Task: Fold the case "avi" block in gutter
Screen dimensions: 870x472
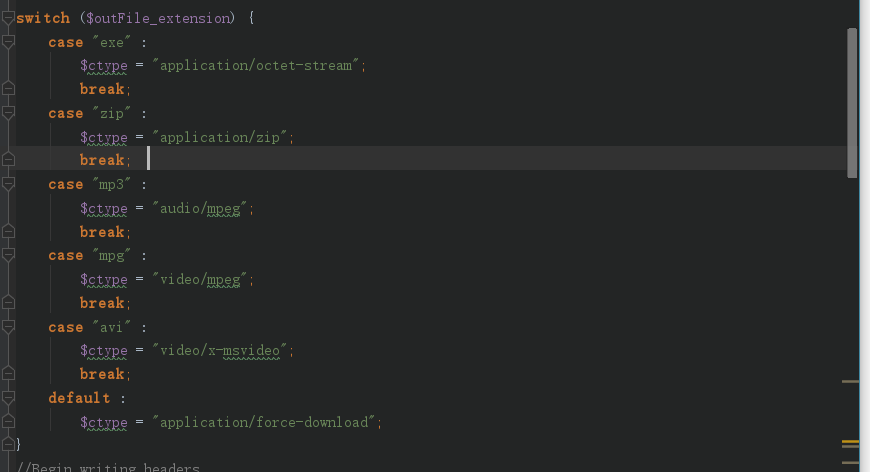Action: (x=8, y=327)
